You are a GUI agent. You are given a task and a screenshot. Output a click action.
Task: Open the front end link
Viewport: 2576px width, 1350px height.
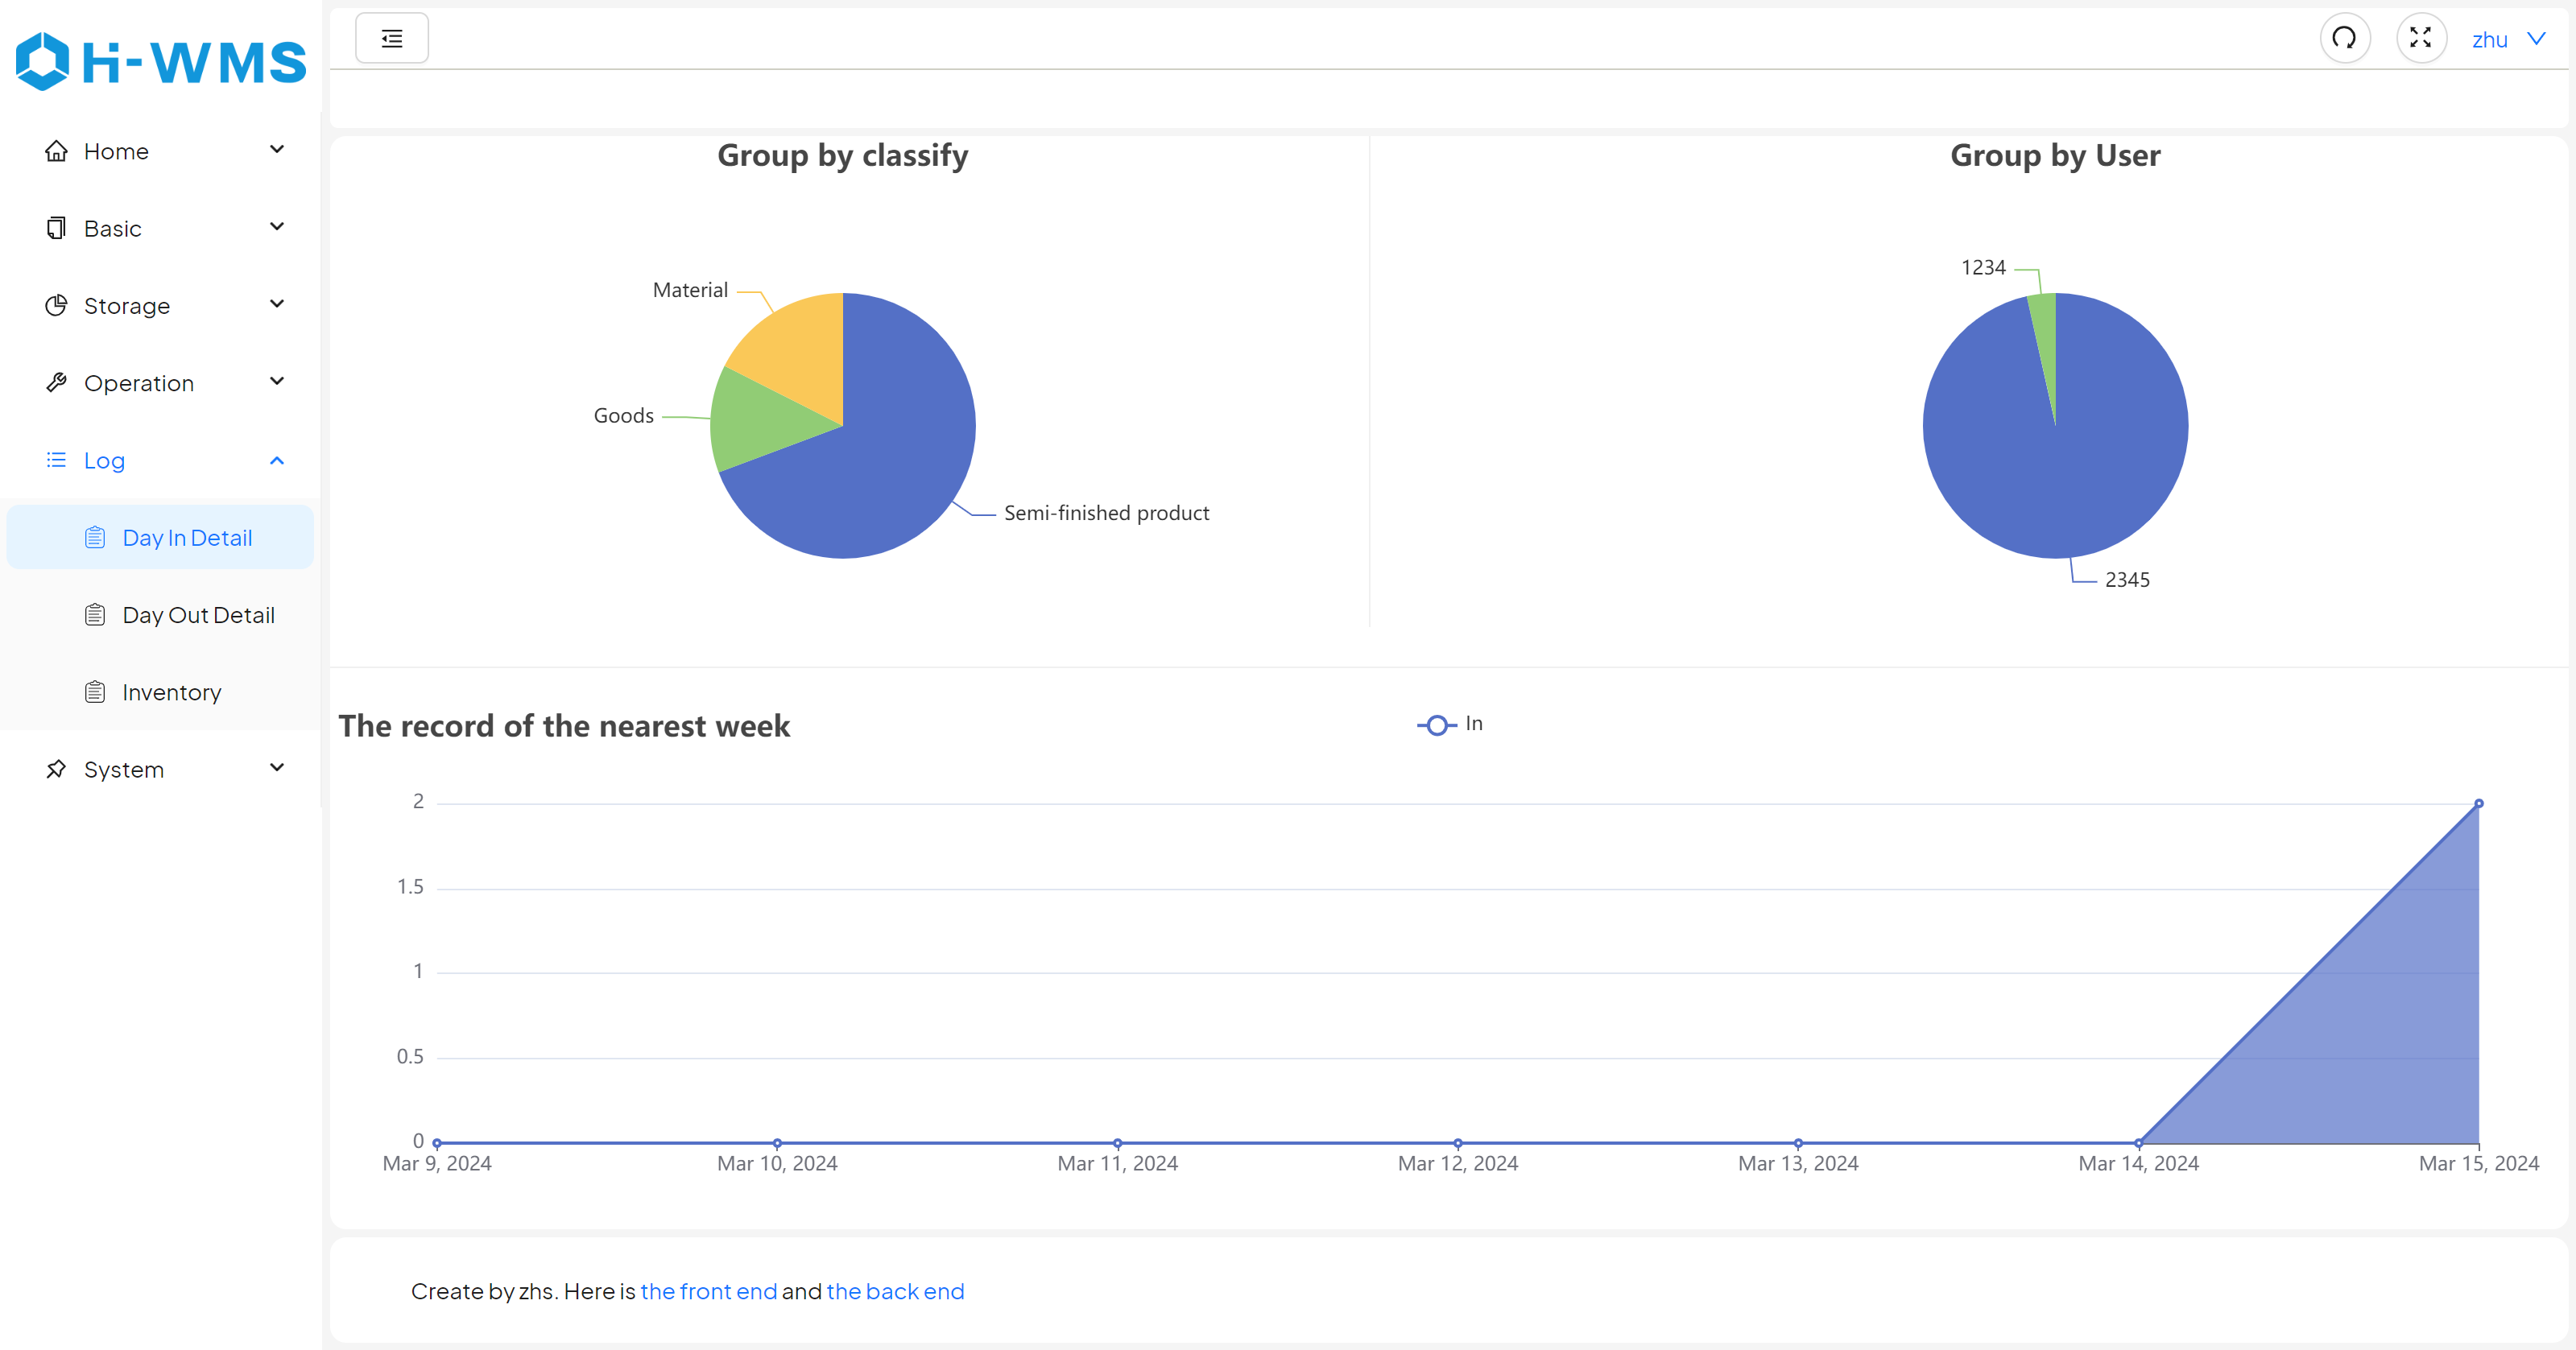point(708,1291)
